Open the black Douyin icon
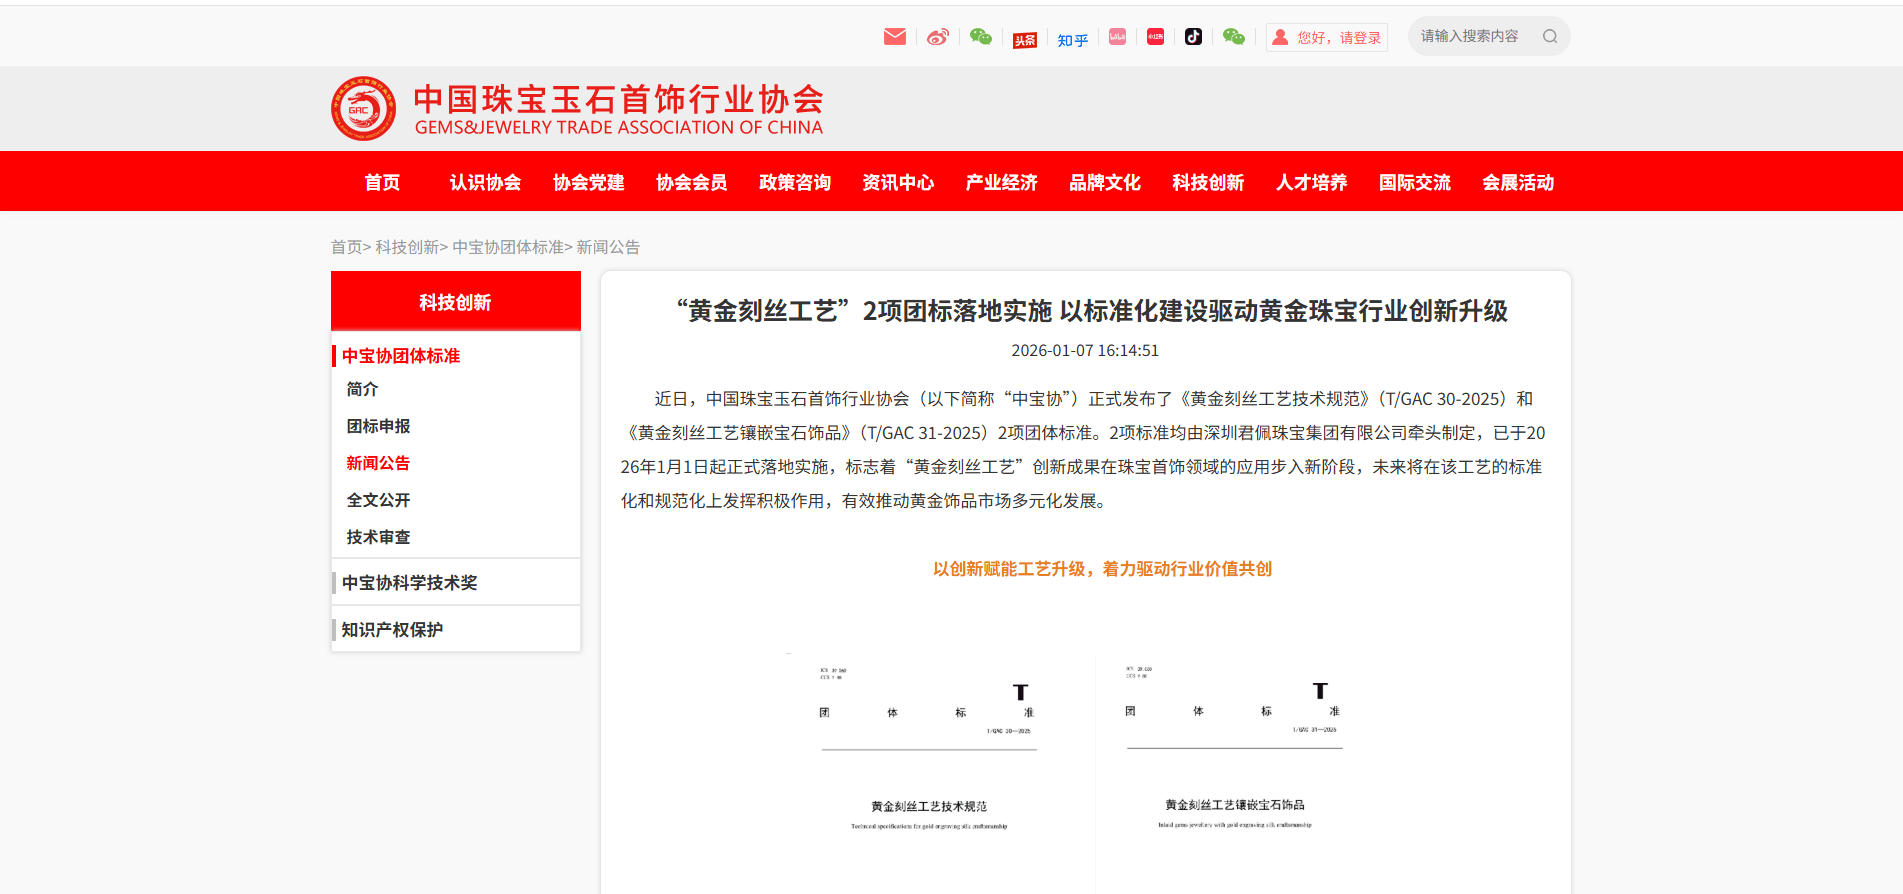1903x894 pixels. coord(1193,37)
